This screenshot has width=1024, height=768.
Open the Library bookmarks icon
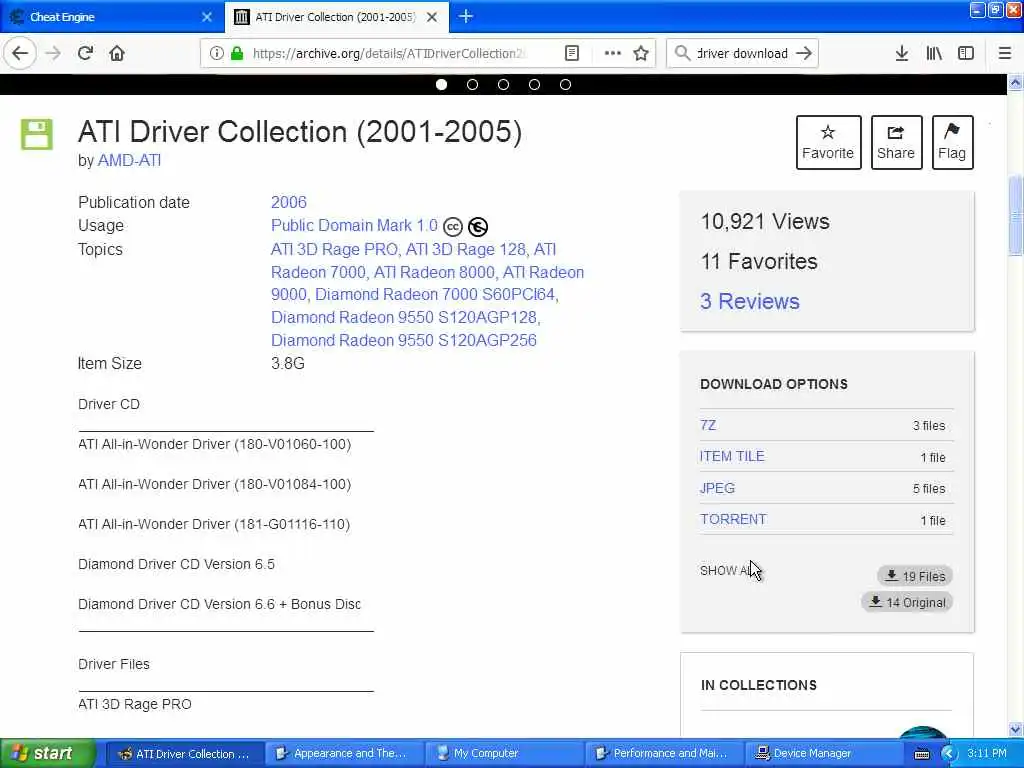[934, 53]
